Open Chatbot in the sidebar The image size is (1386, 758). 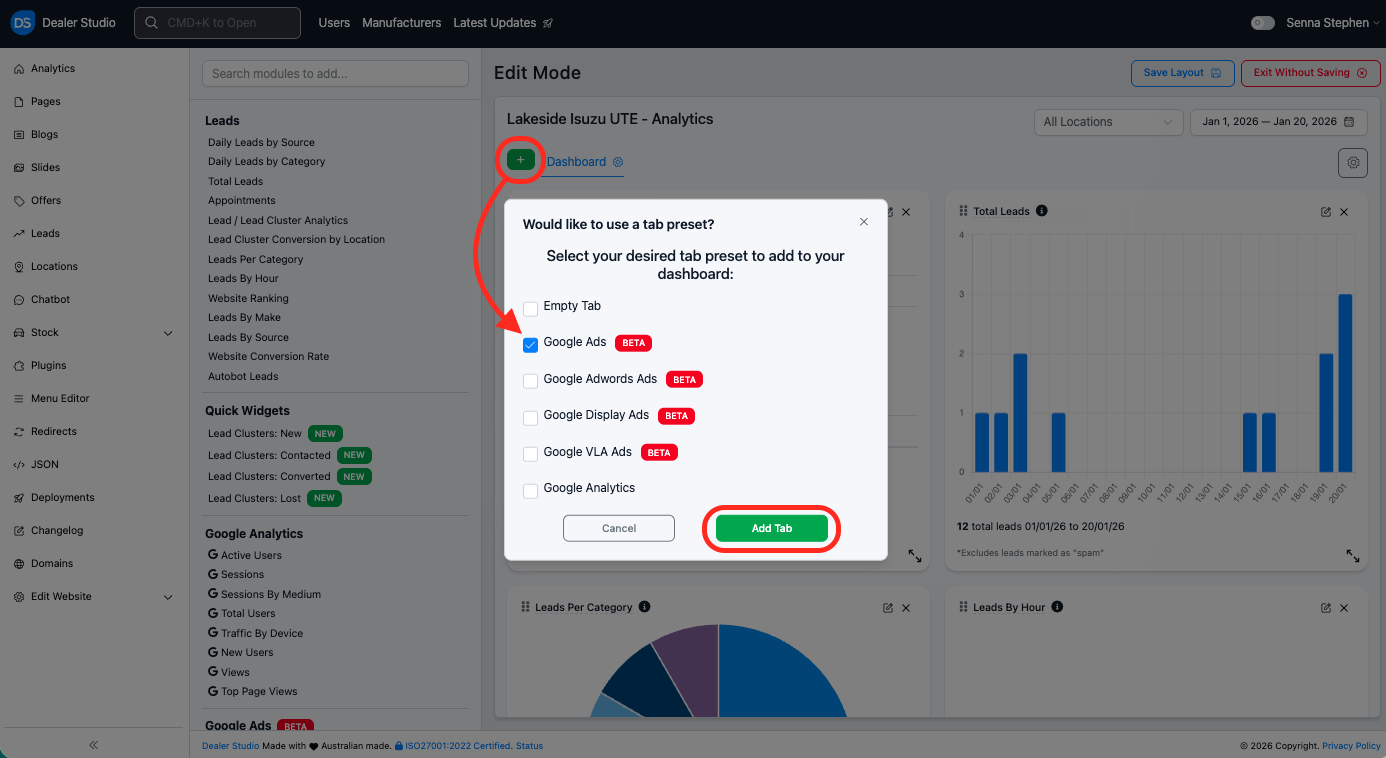coord(50,300)
